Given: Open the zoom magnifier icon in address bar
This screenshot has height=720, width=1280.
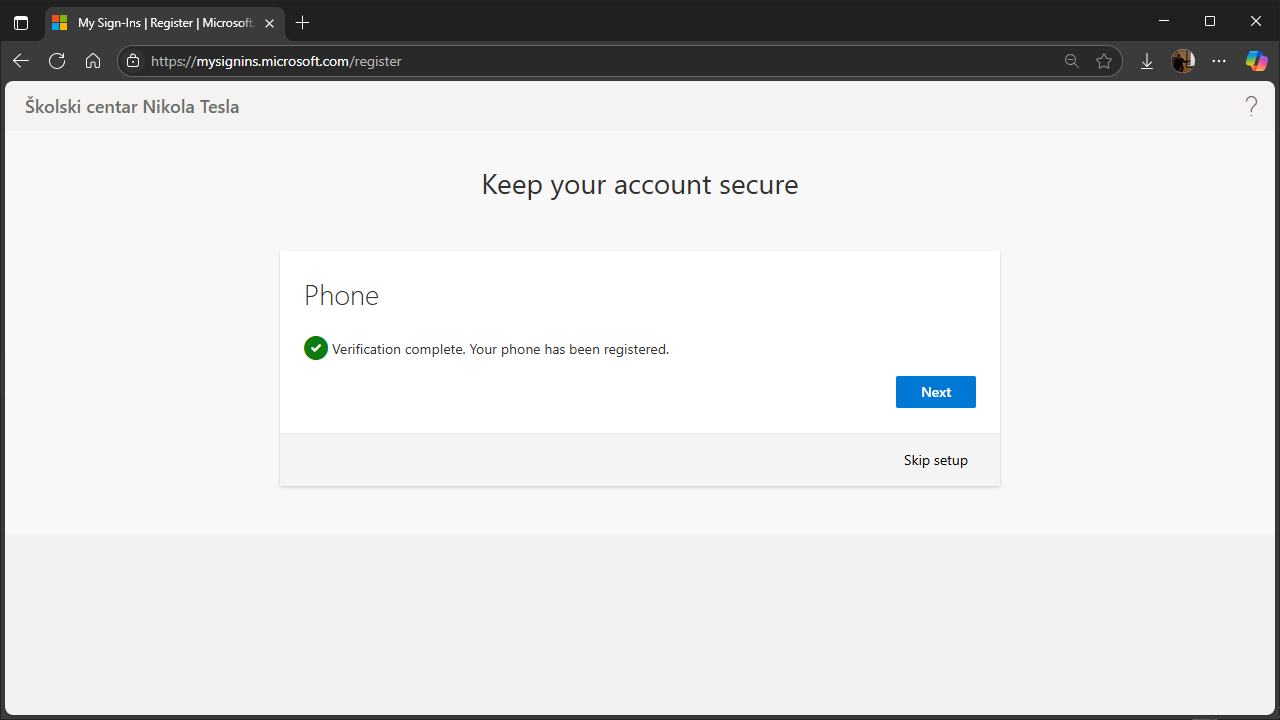Looking at the screenshot, I should (1072, 61).
